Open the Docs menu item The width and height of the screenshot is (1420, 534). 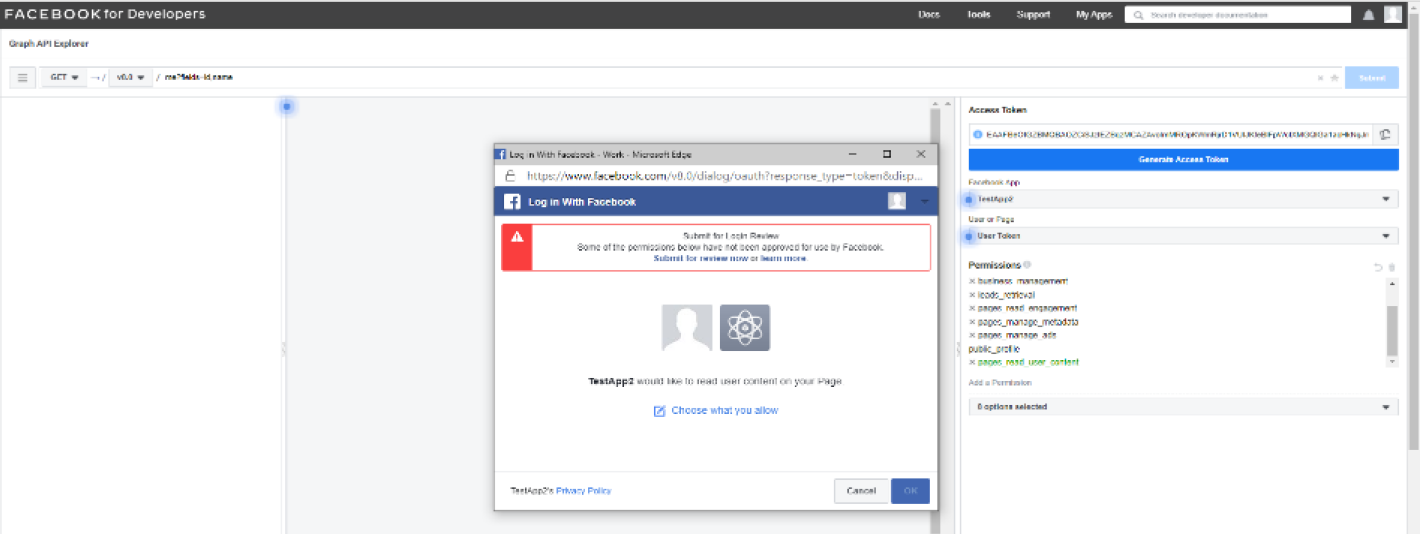928,15
